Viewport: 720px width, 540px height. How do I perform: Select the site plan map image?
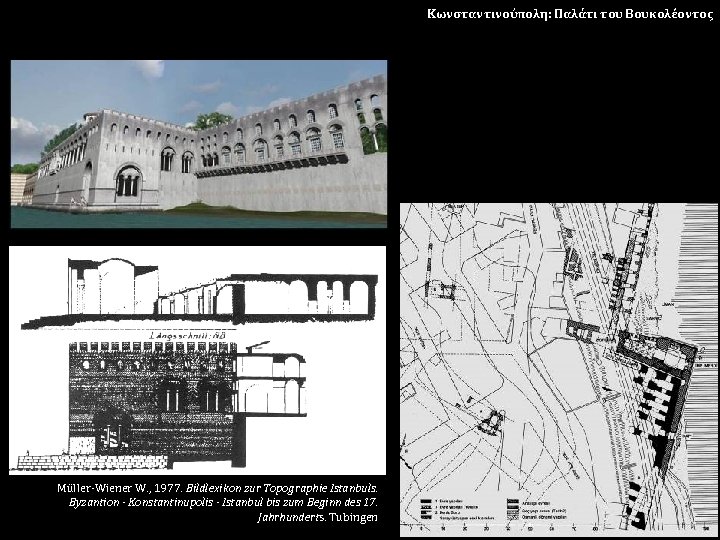click(558, 370)
